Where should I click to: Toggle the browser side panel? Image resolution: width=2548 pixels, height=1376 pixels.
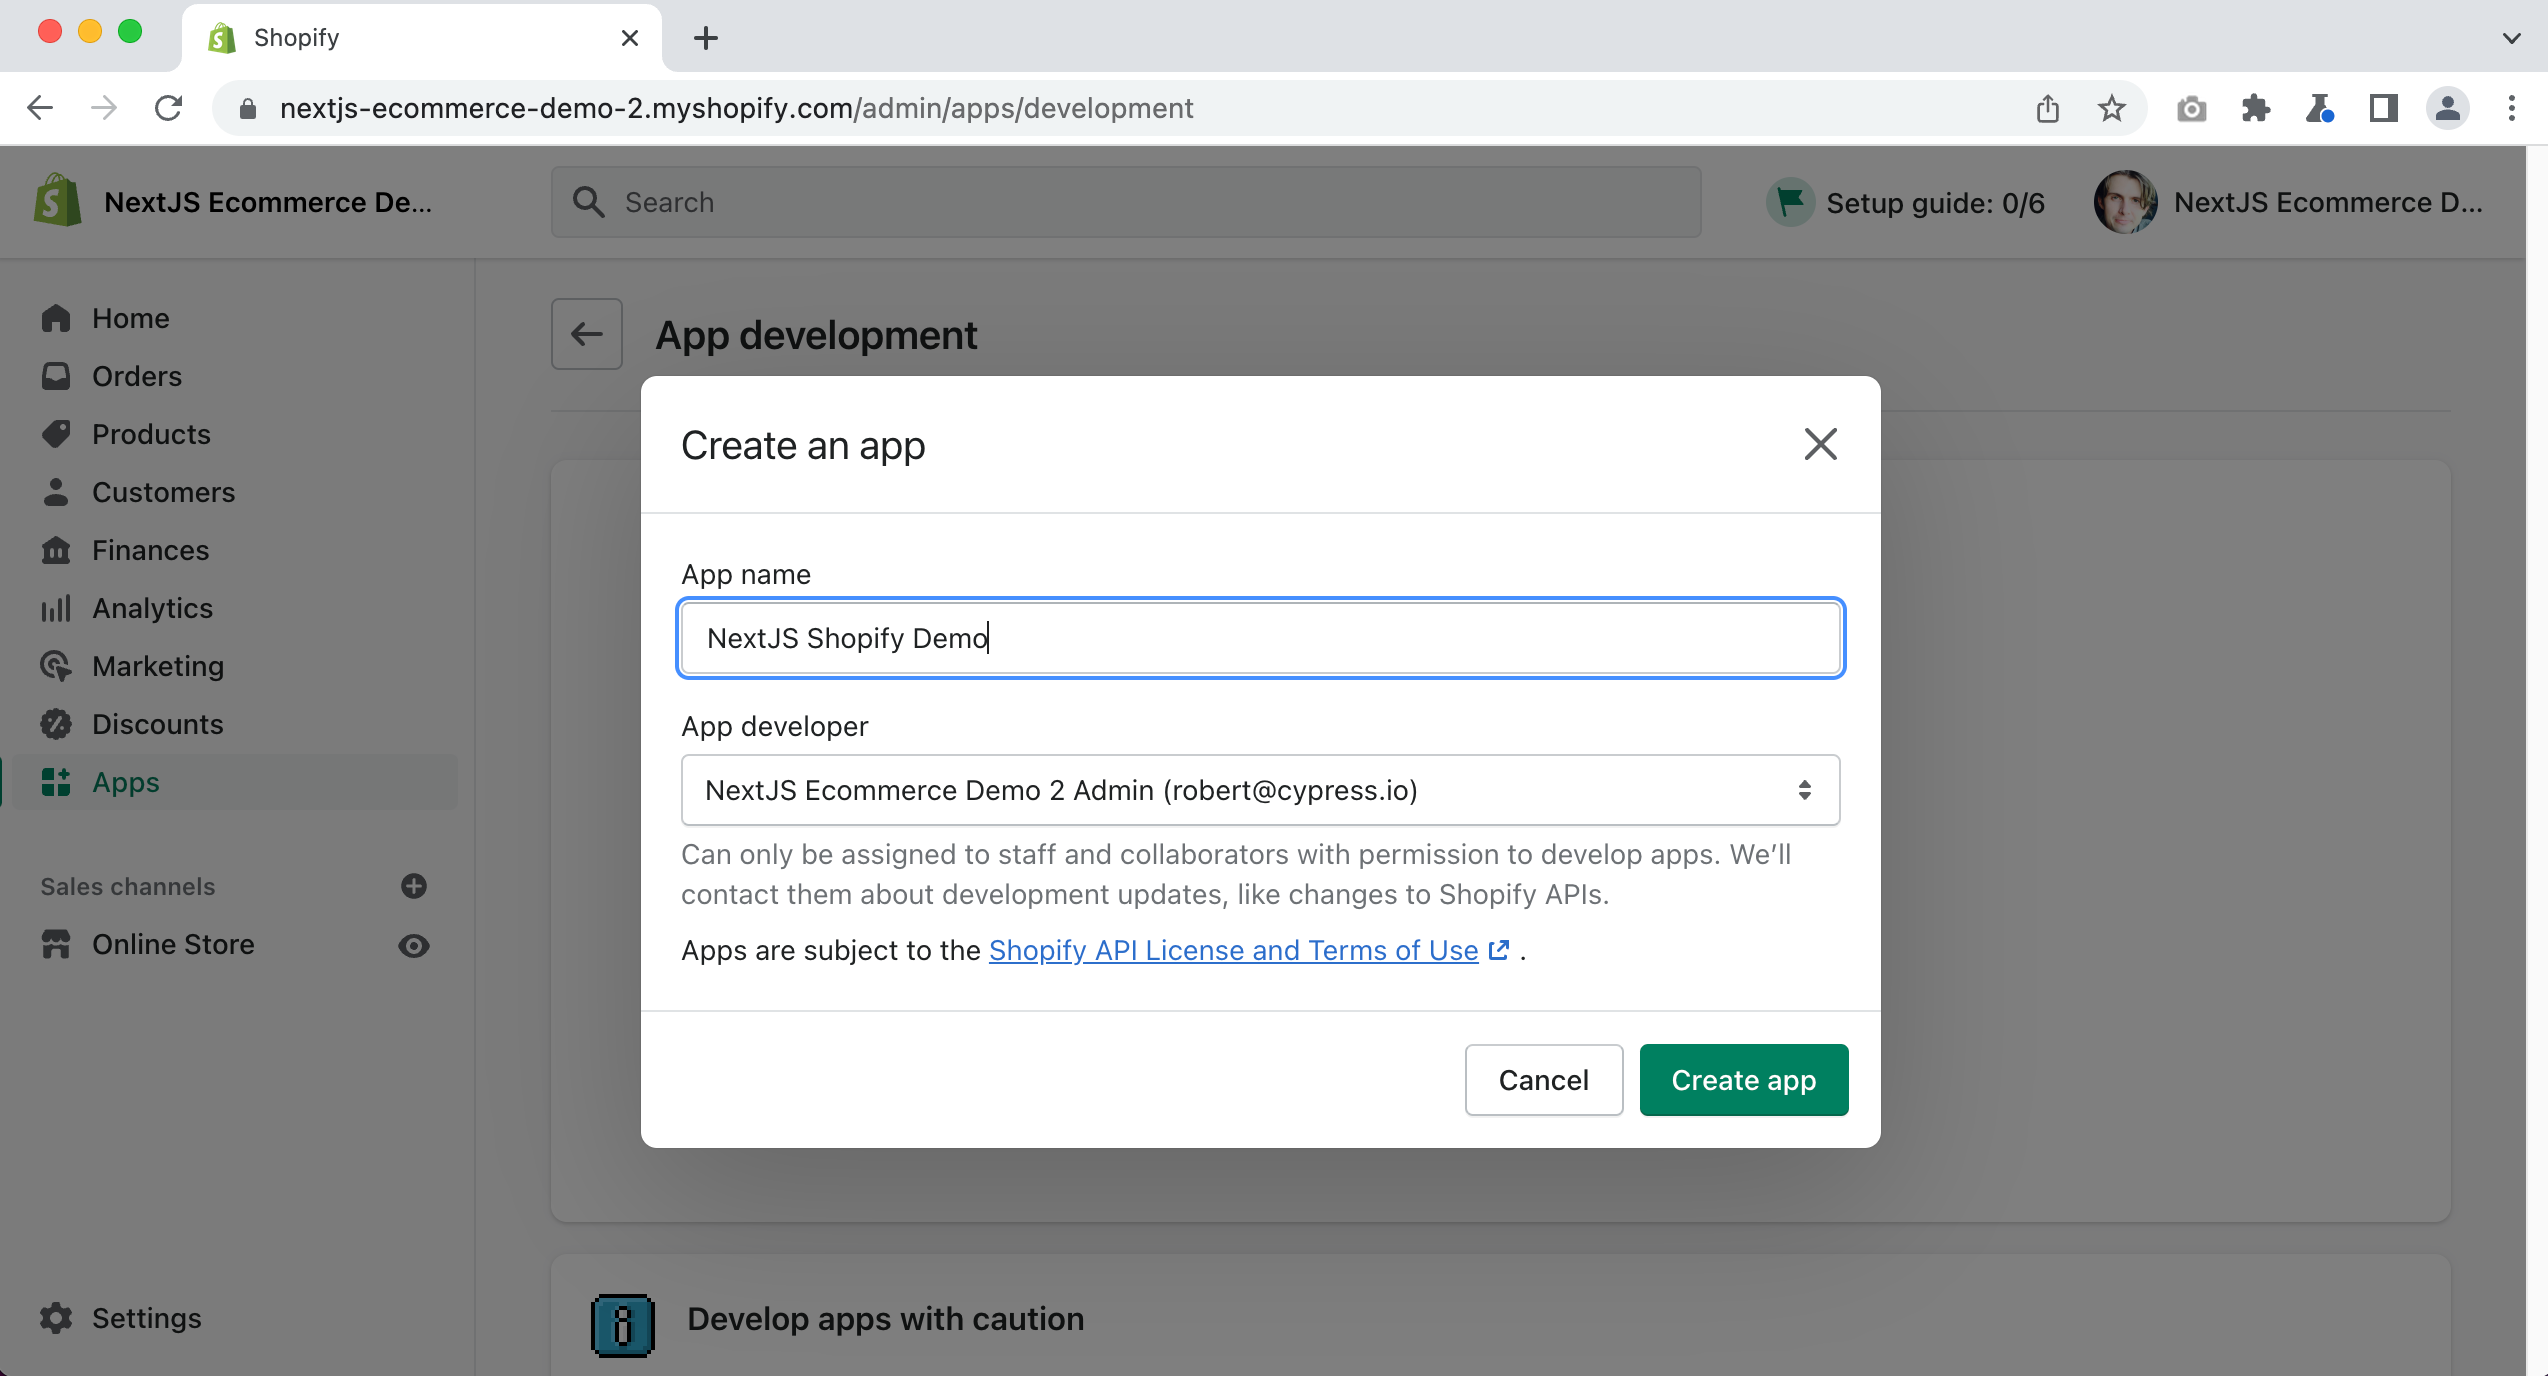(x=2384, y=108)
